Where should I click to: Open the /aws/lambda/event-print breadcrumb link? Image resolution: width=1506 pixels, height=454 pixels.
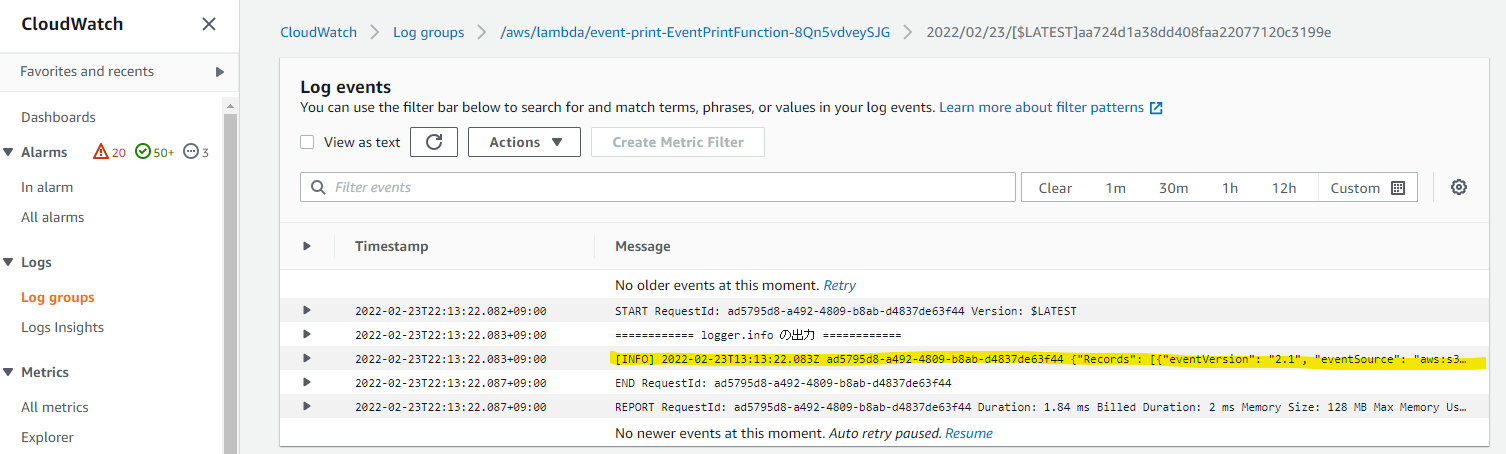[x=695, y=32]
